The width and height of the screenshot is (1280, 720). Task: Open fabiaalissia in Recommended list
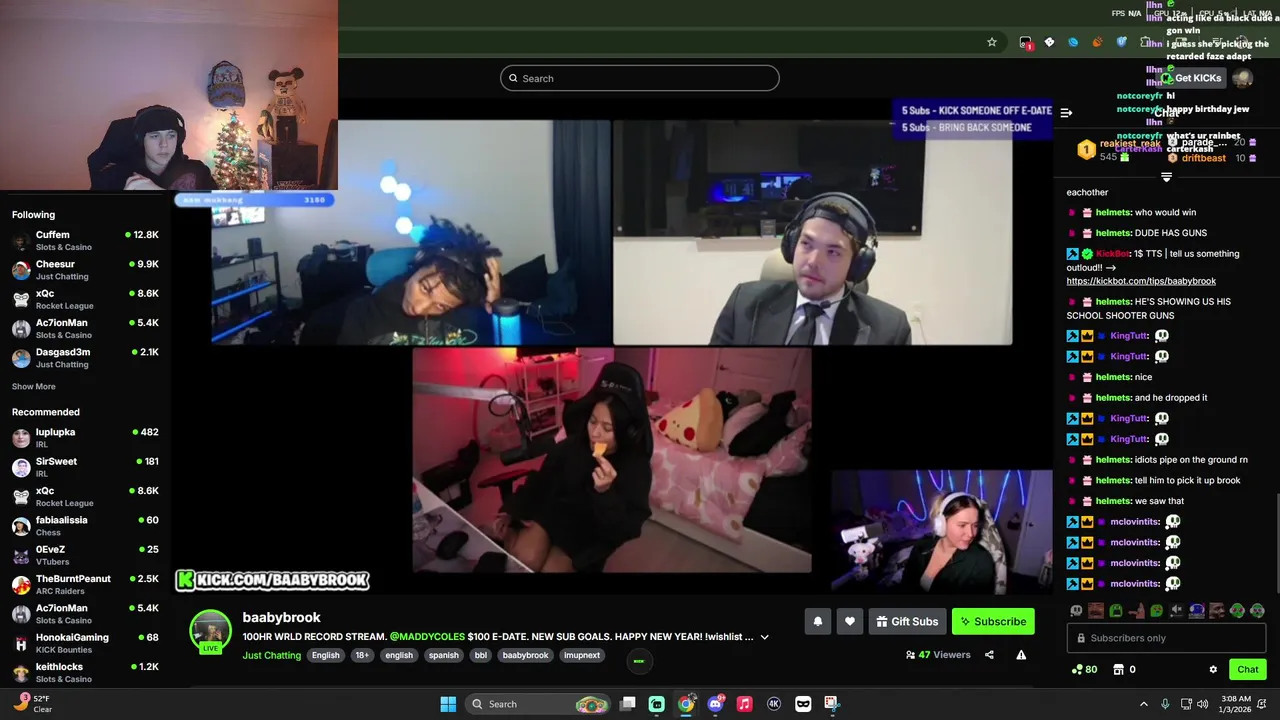coord(85,526)
